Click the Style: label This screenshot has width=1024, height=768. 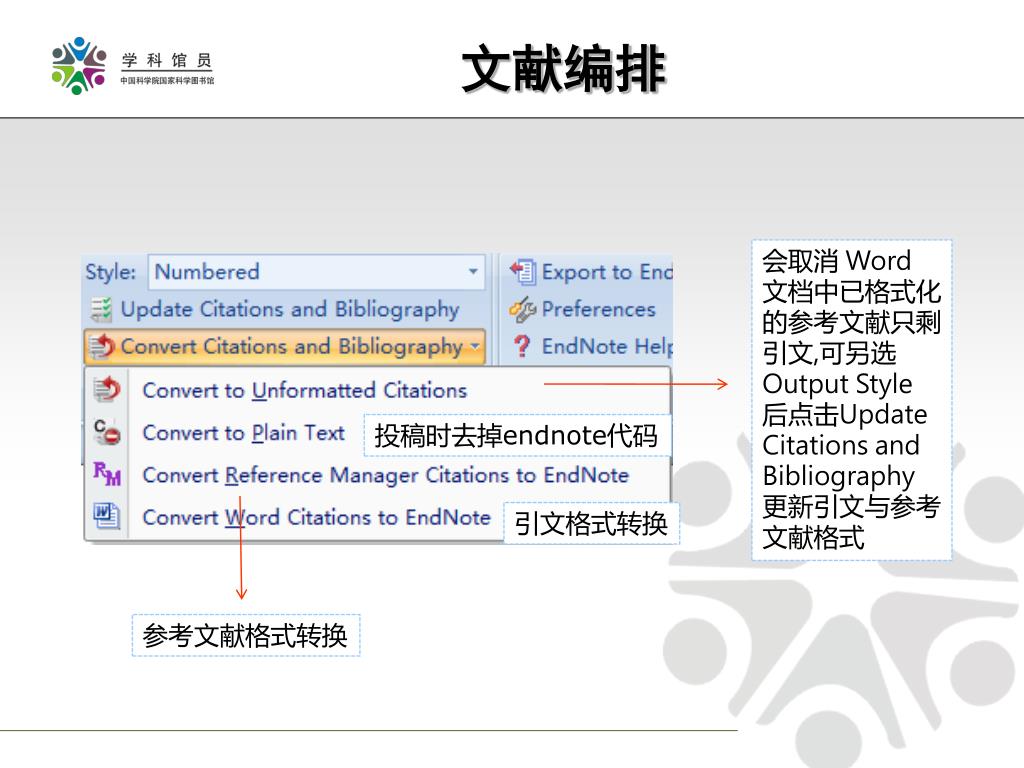(x=110, y=272)
